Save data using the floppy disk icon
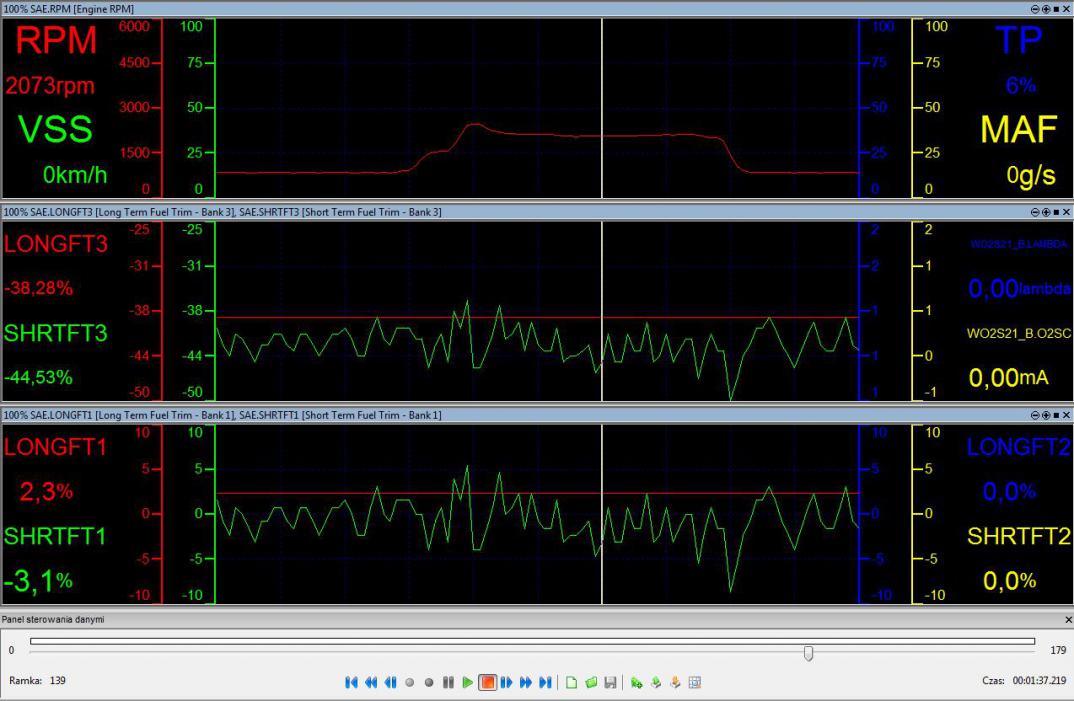 (609, 683)
